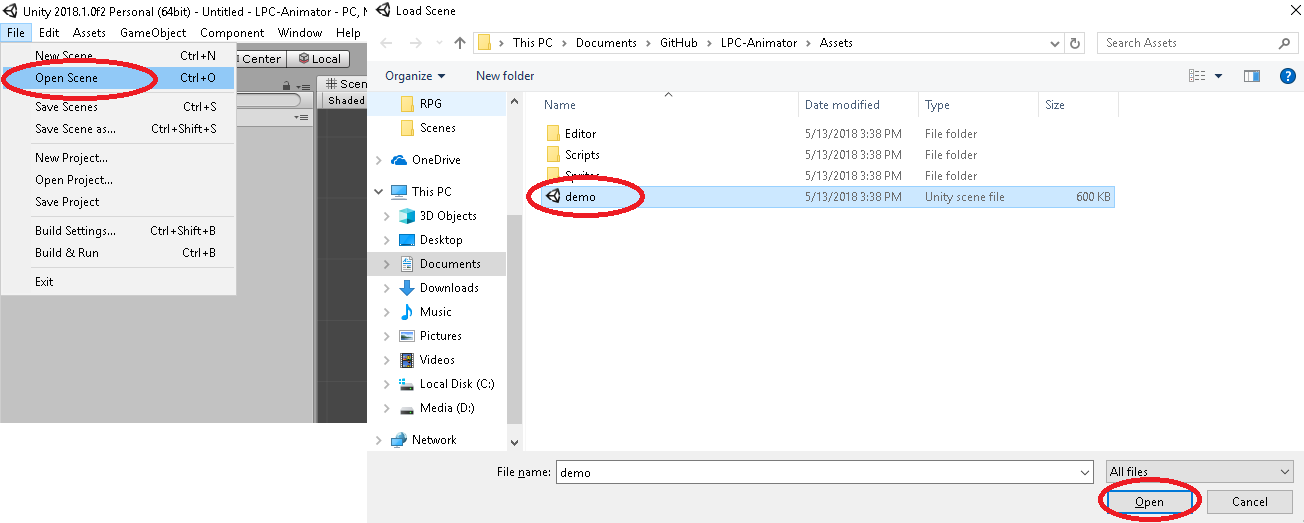Screen dimensions: 1304x523
Task: Refresh the Assets folder view
Action: [1075, 43]
